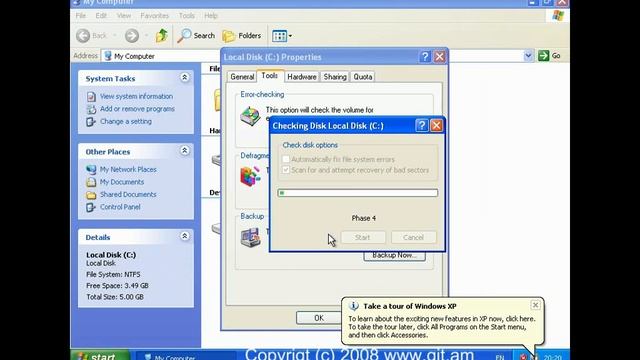Click the Defragmentation colored blocks icon

[x=250, y=176]
